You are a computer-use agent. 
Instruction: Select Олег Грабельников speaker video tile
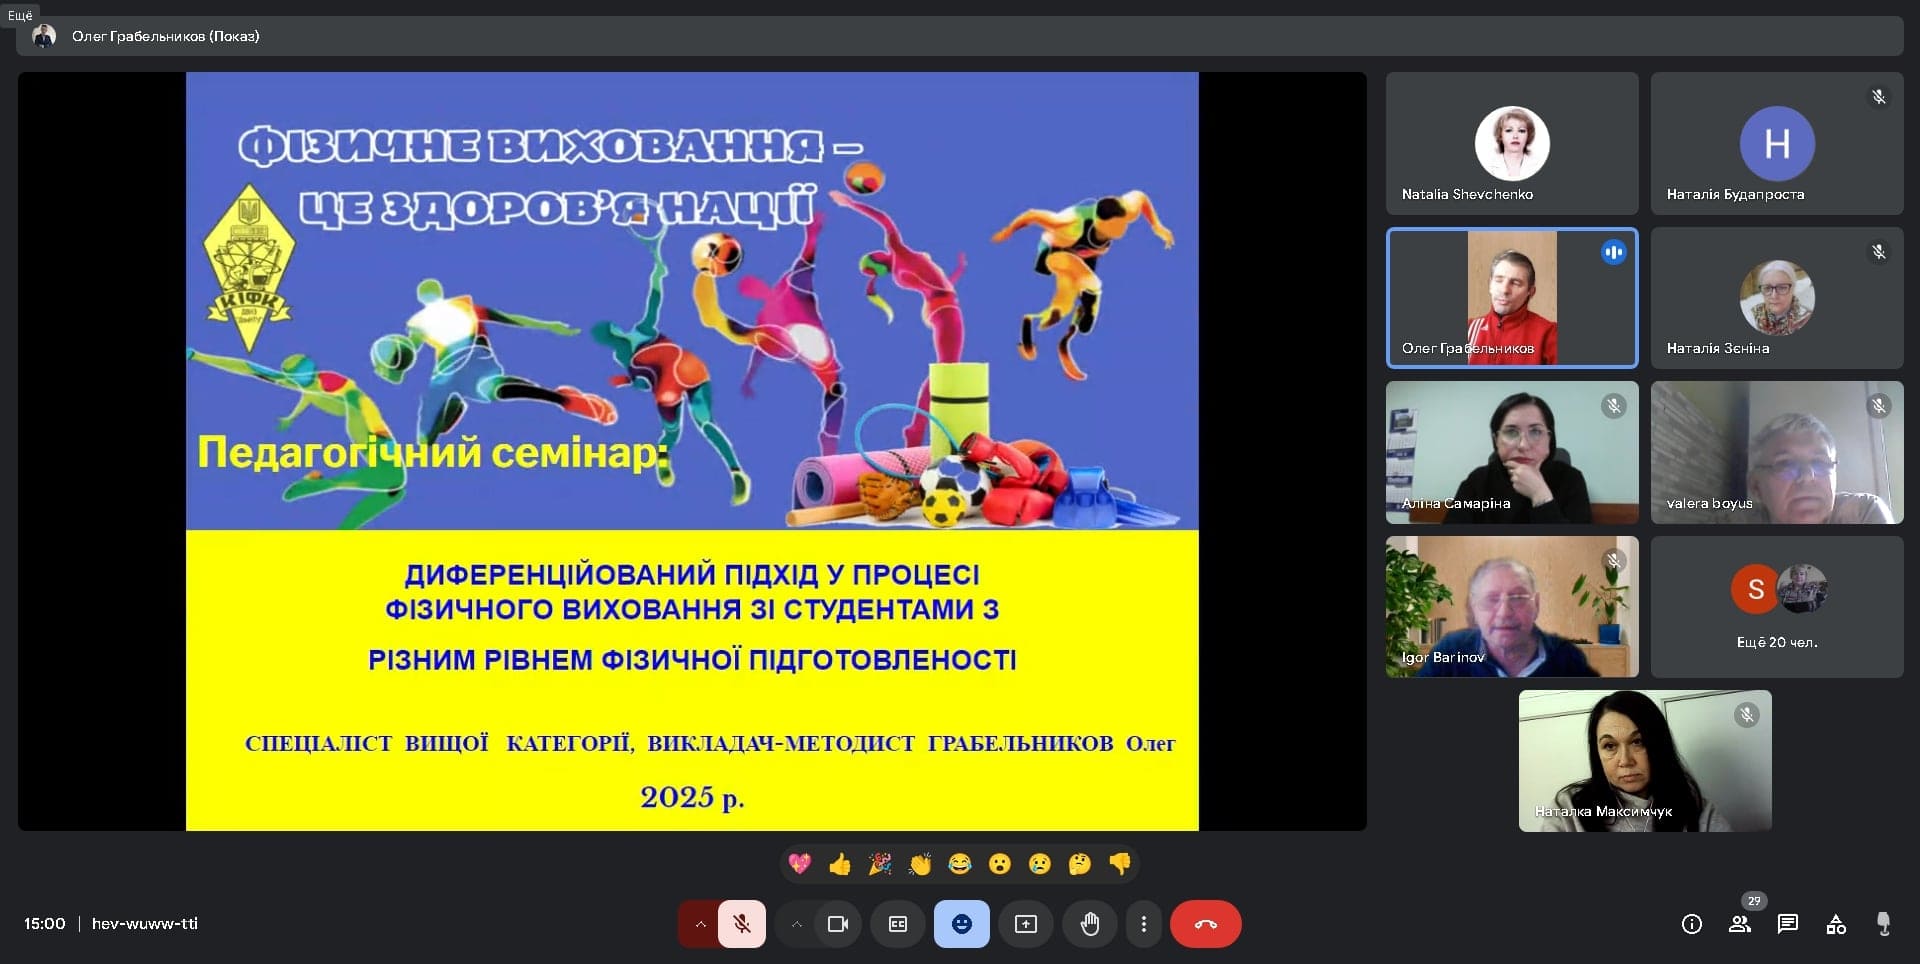[x=1512, y=298]
